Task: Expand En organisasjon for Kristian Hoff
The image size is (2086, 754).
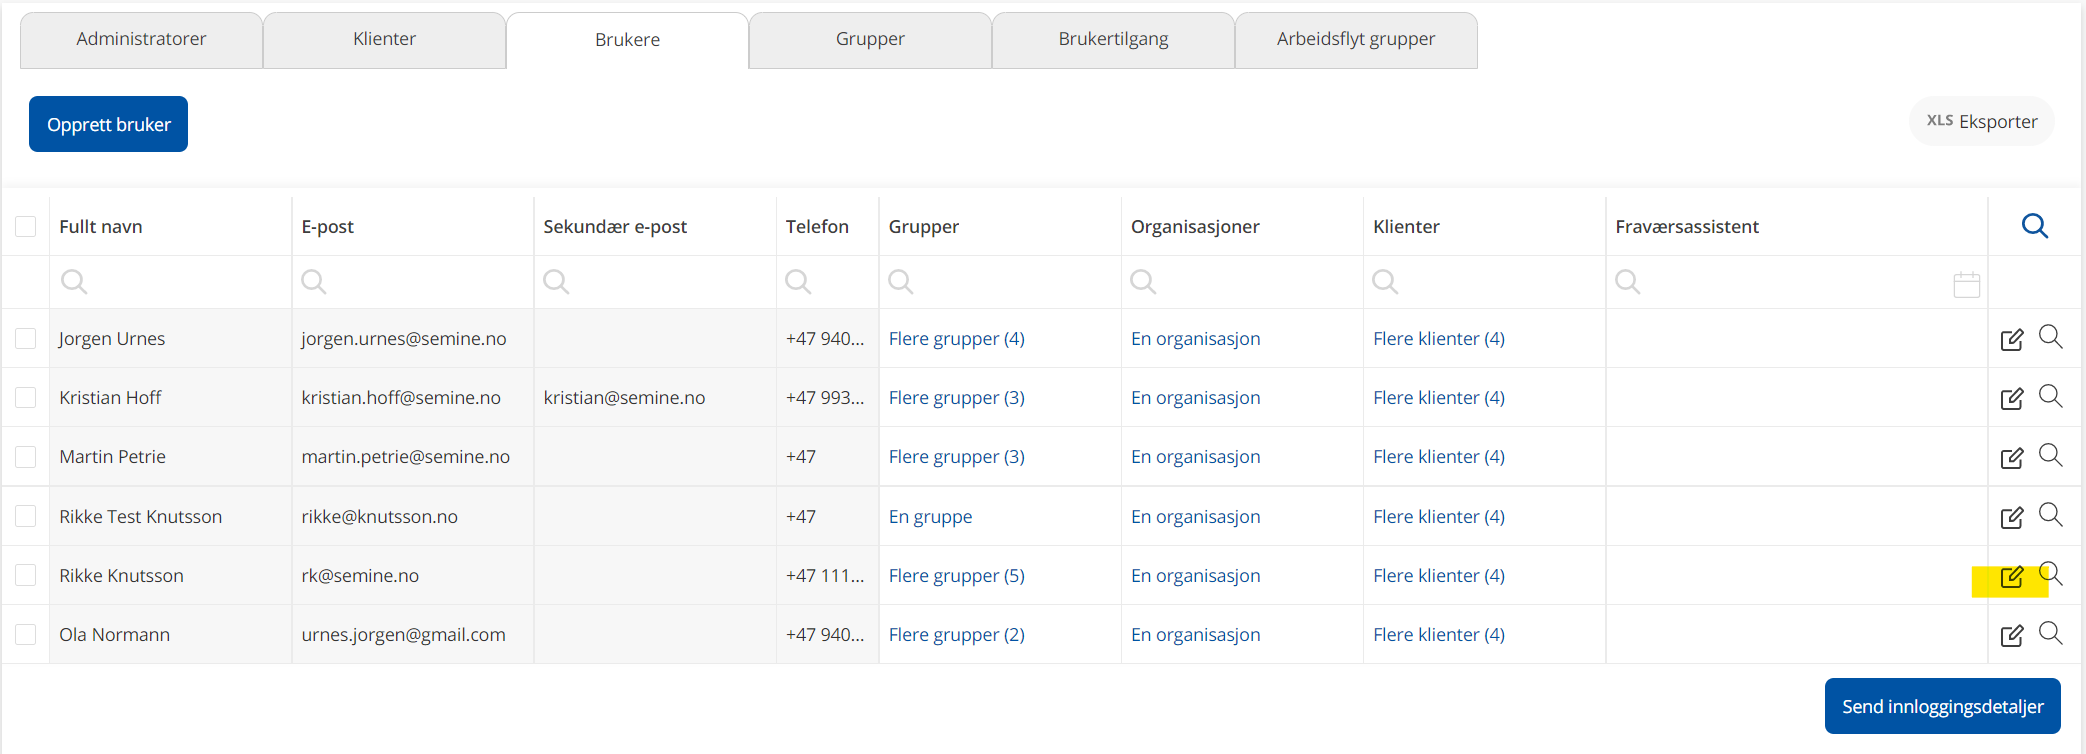Action: coord(1195,398)
